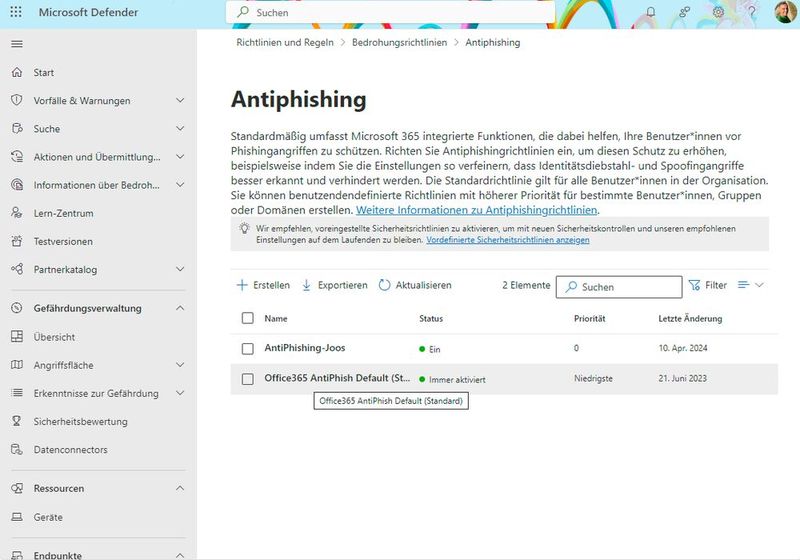Image resolution: width=800 pixels, height=560 pixels.
Task: Expand Vorfälle & Warnungen chevron
Action: [180, 100]
